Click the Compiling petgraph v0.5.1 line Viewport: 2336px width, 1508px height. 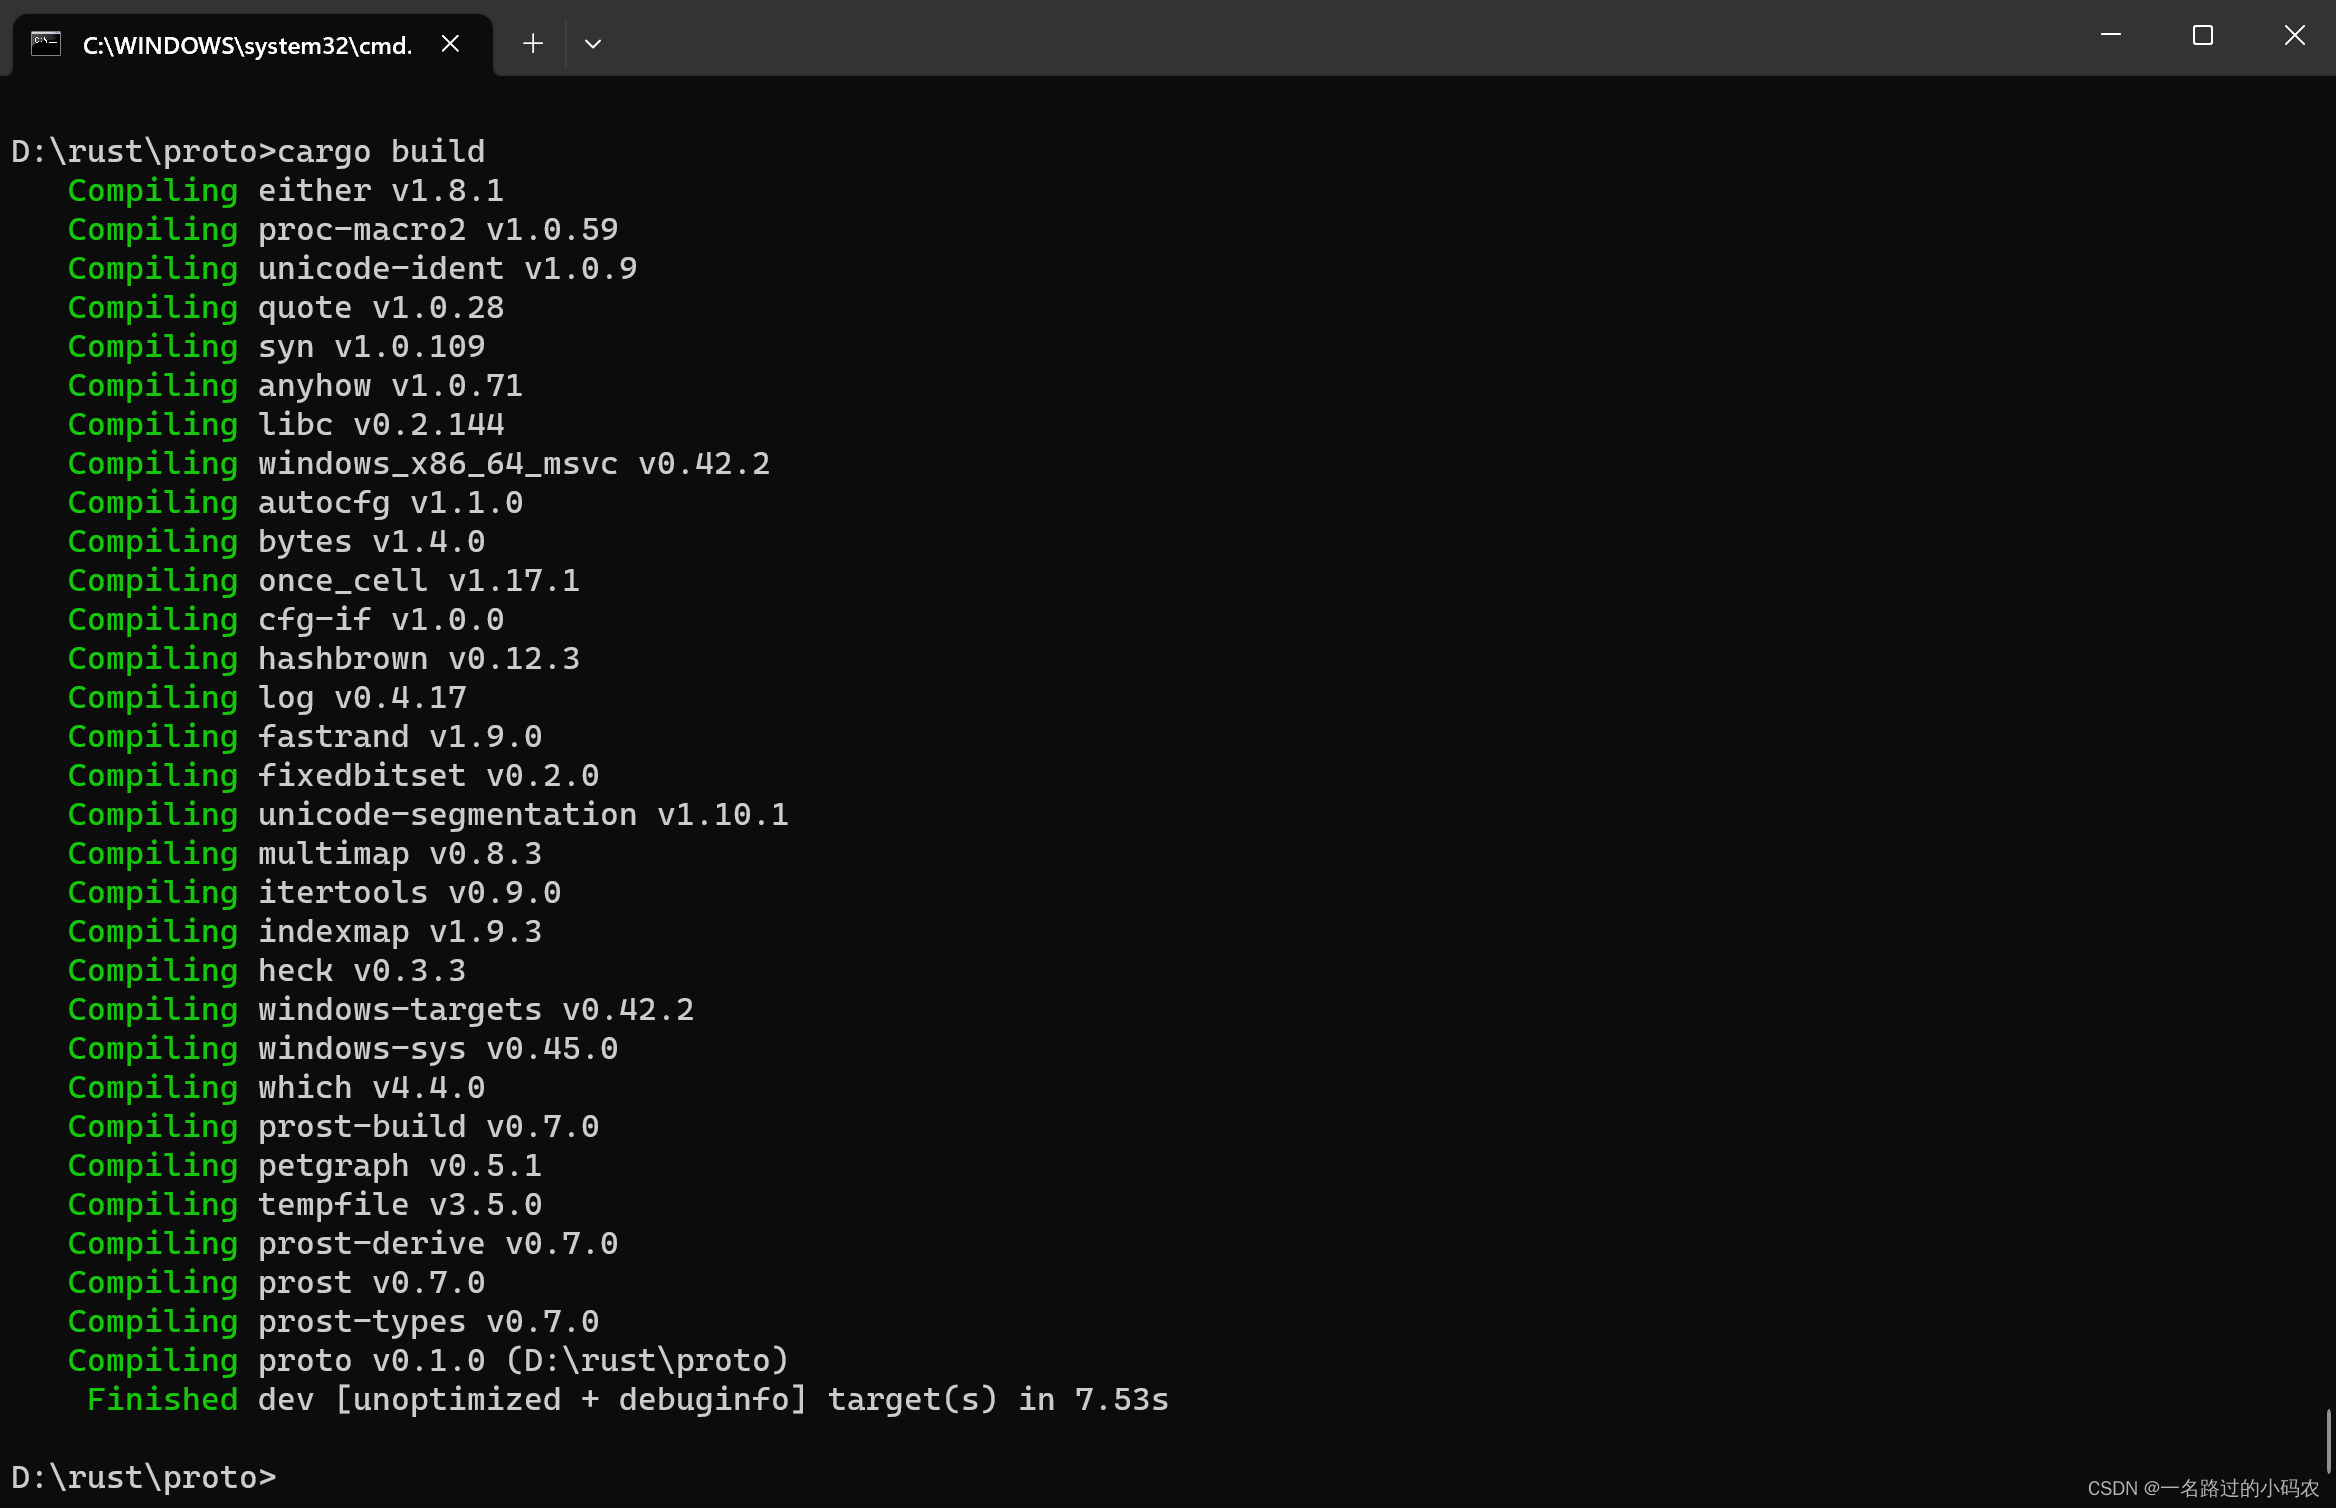coord(305,1165)
